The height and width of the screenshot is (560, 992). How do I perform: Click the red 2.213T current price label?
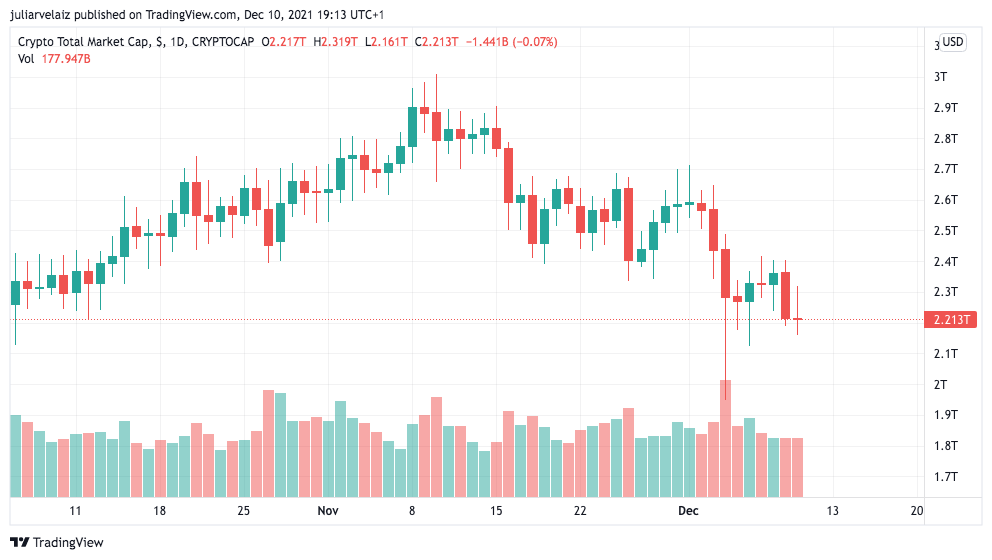(954, 320)
